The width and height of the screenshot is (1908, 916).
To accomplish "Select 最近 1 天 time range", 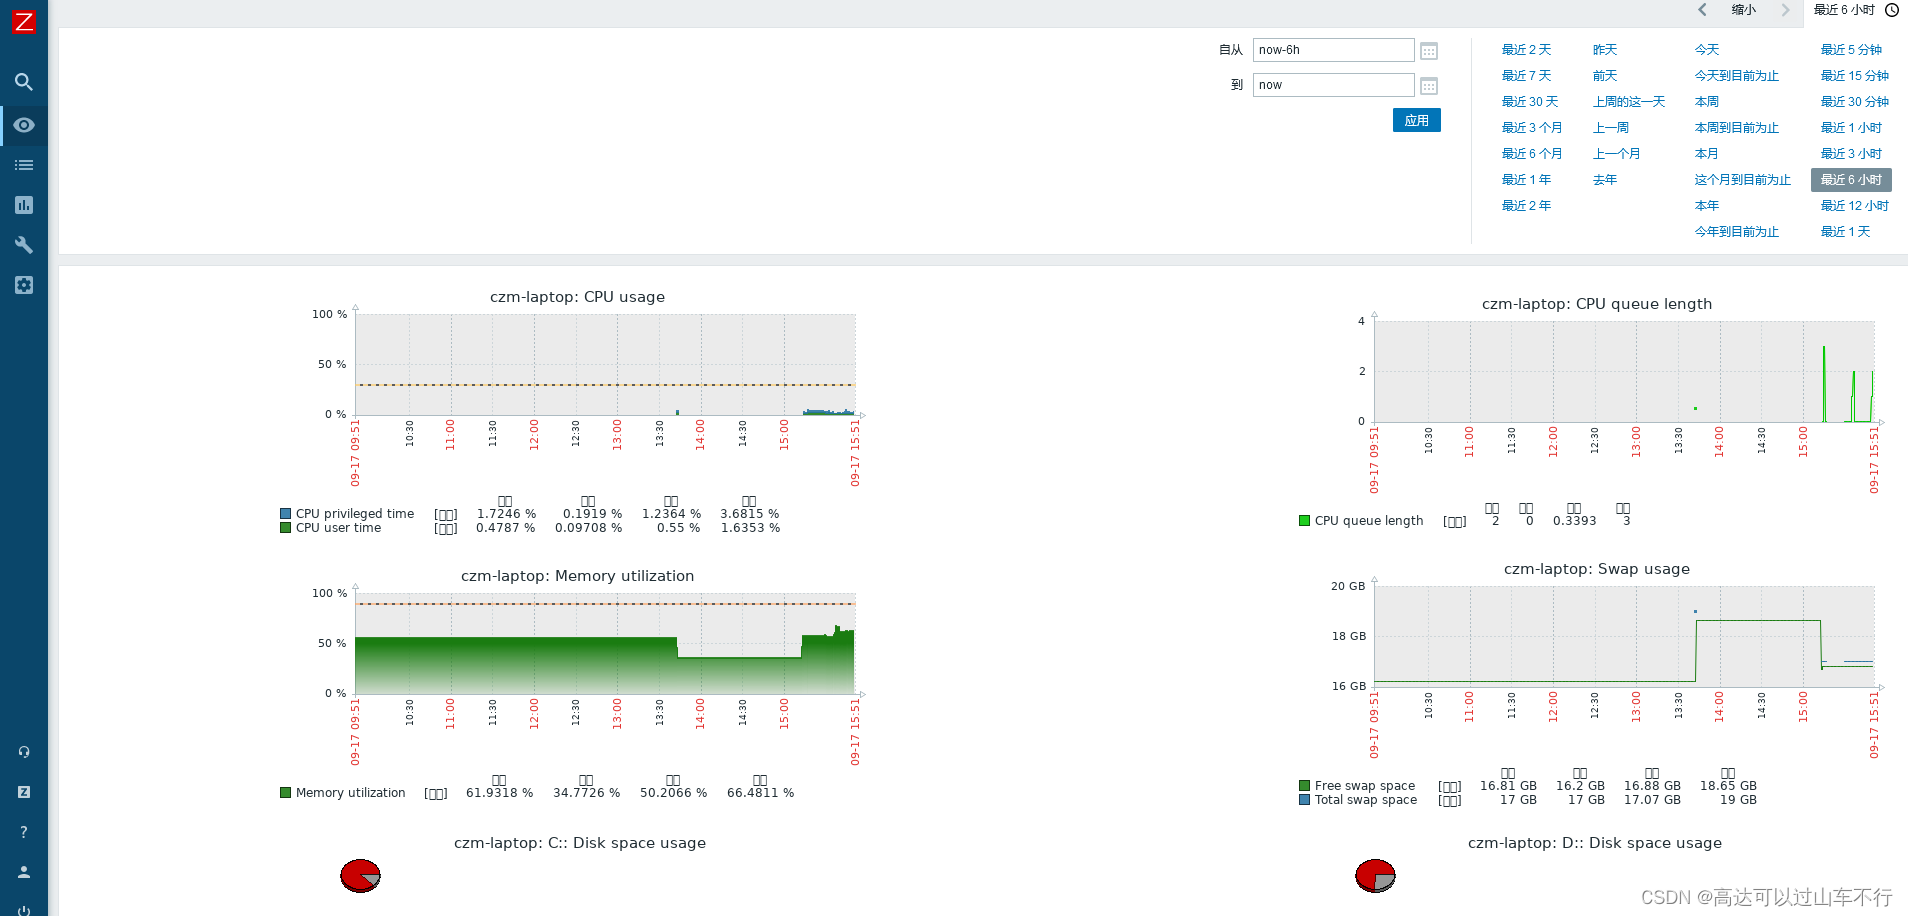I will coord(1845,232).
